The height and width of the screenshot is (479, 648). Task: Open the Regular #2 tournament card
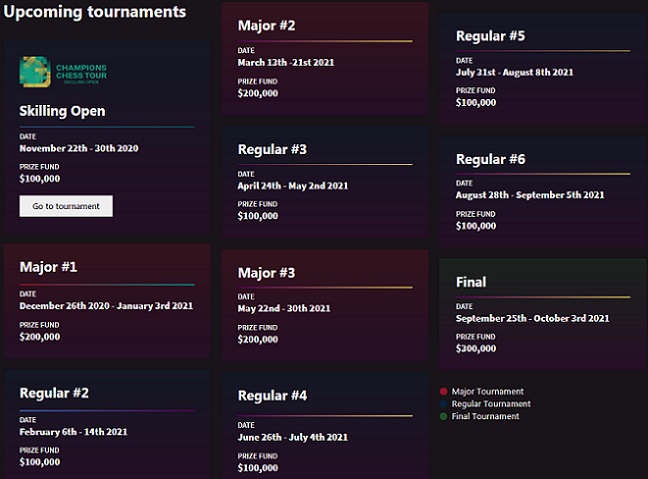pyautogui.click(x=107, y=424)
